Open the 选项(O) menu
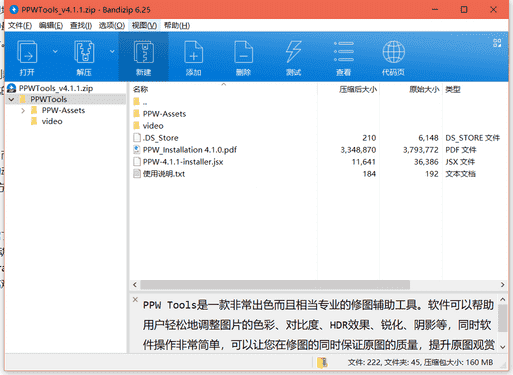 point(112,26)
